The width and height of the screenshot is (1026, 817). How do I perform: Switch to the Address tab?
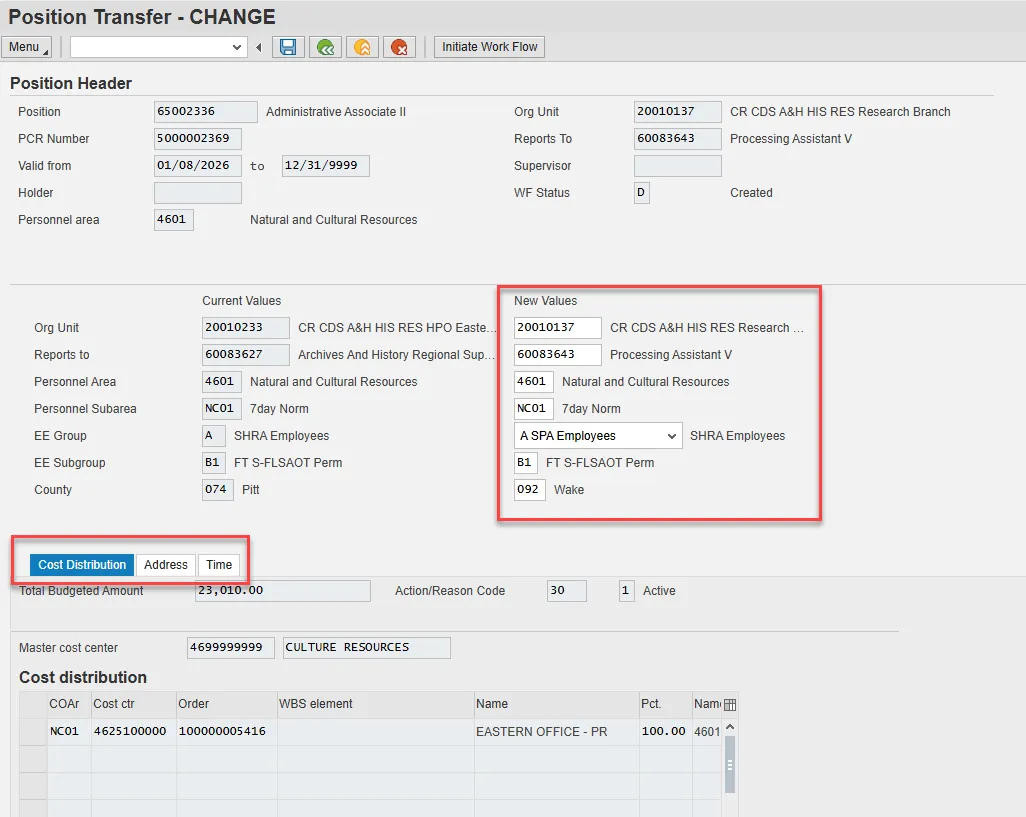[x=166, y=565]
